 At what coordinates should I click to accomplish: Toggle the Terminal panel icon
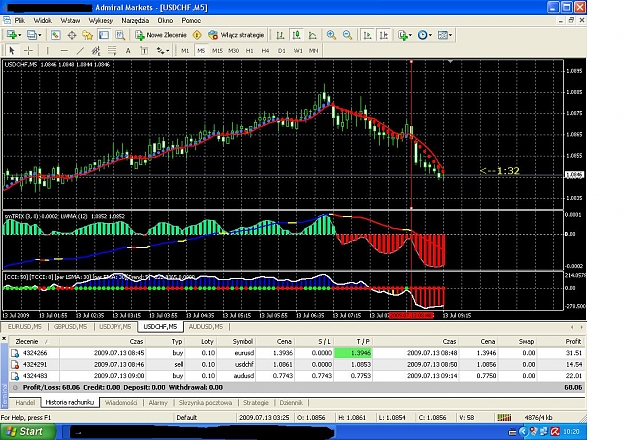tap(104, 35)
